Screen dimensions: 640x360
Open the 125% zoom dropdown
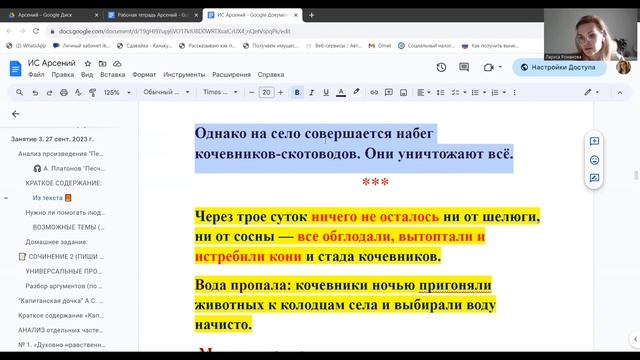pyautogui.click(x=117, y=93)
